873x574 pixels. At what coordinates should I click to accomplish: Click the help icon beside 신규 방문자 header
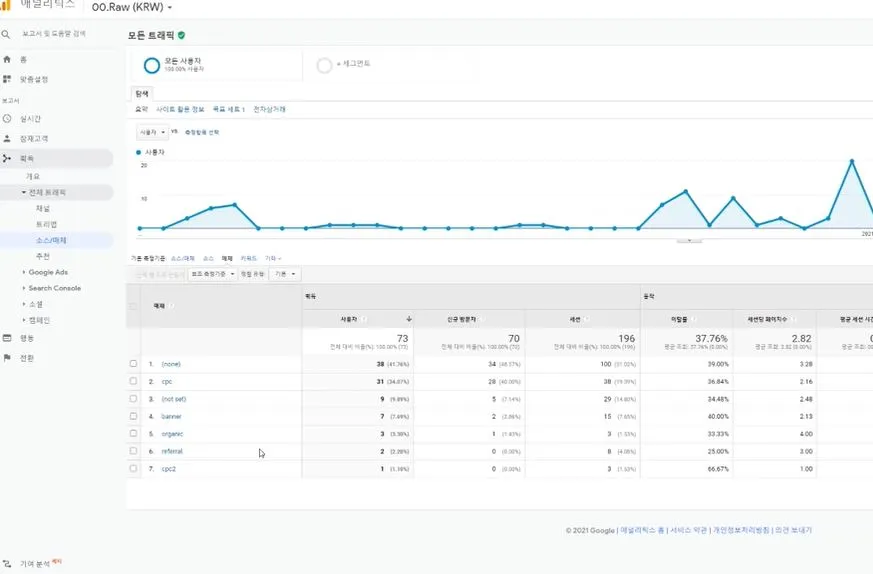pyautogui.click(x=482, y=319)
